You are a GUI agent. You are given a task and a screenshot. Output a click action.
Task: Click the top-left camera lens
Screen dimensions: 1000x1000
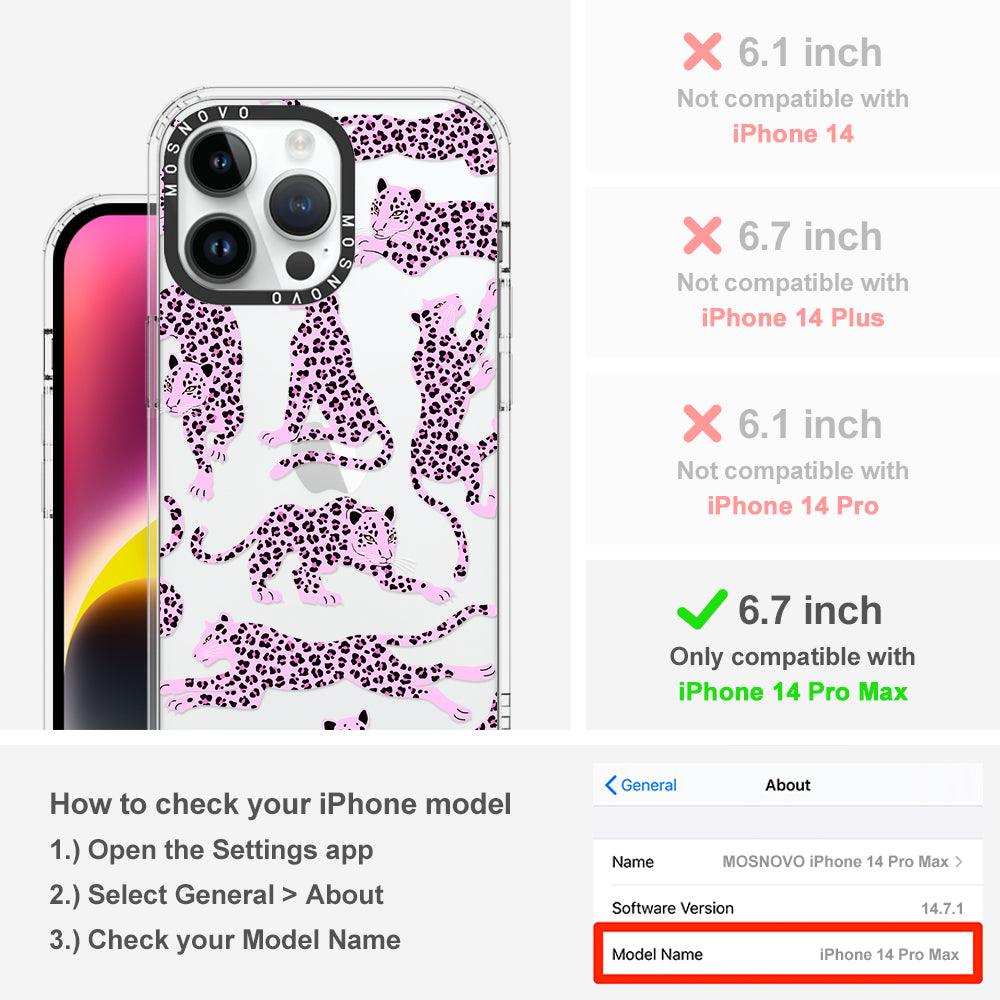click(221, 161)
